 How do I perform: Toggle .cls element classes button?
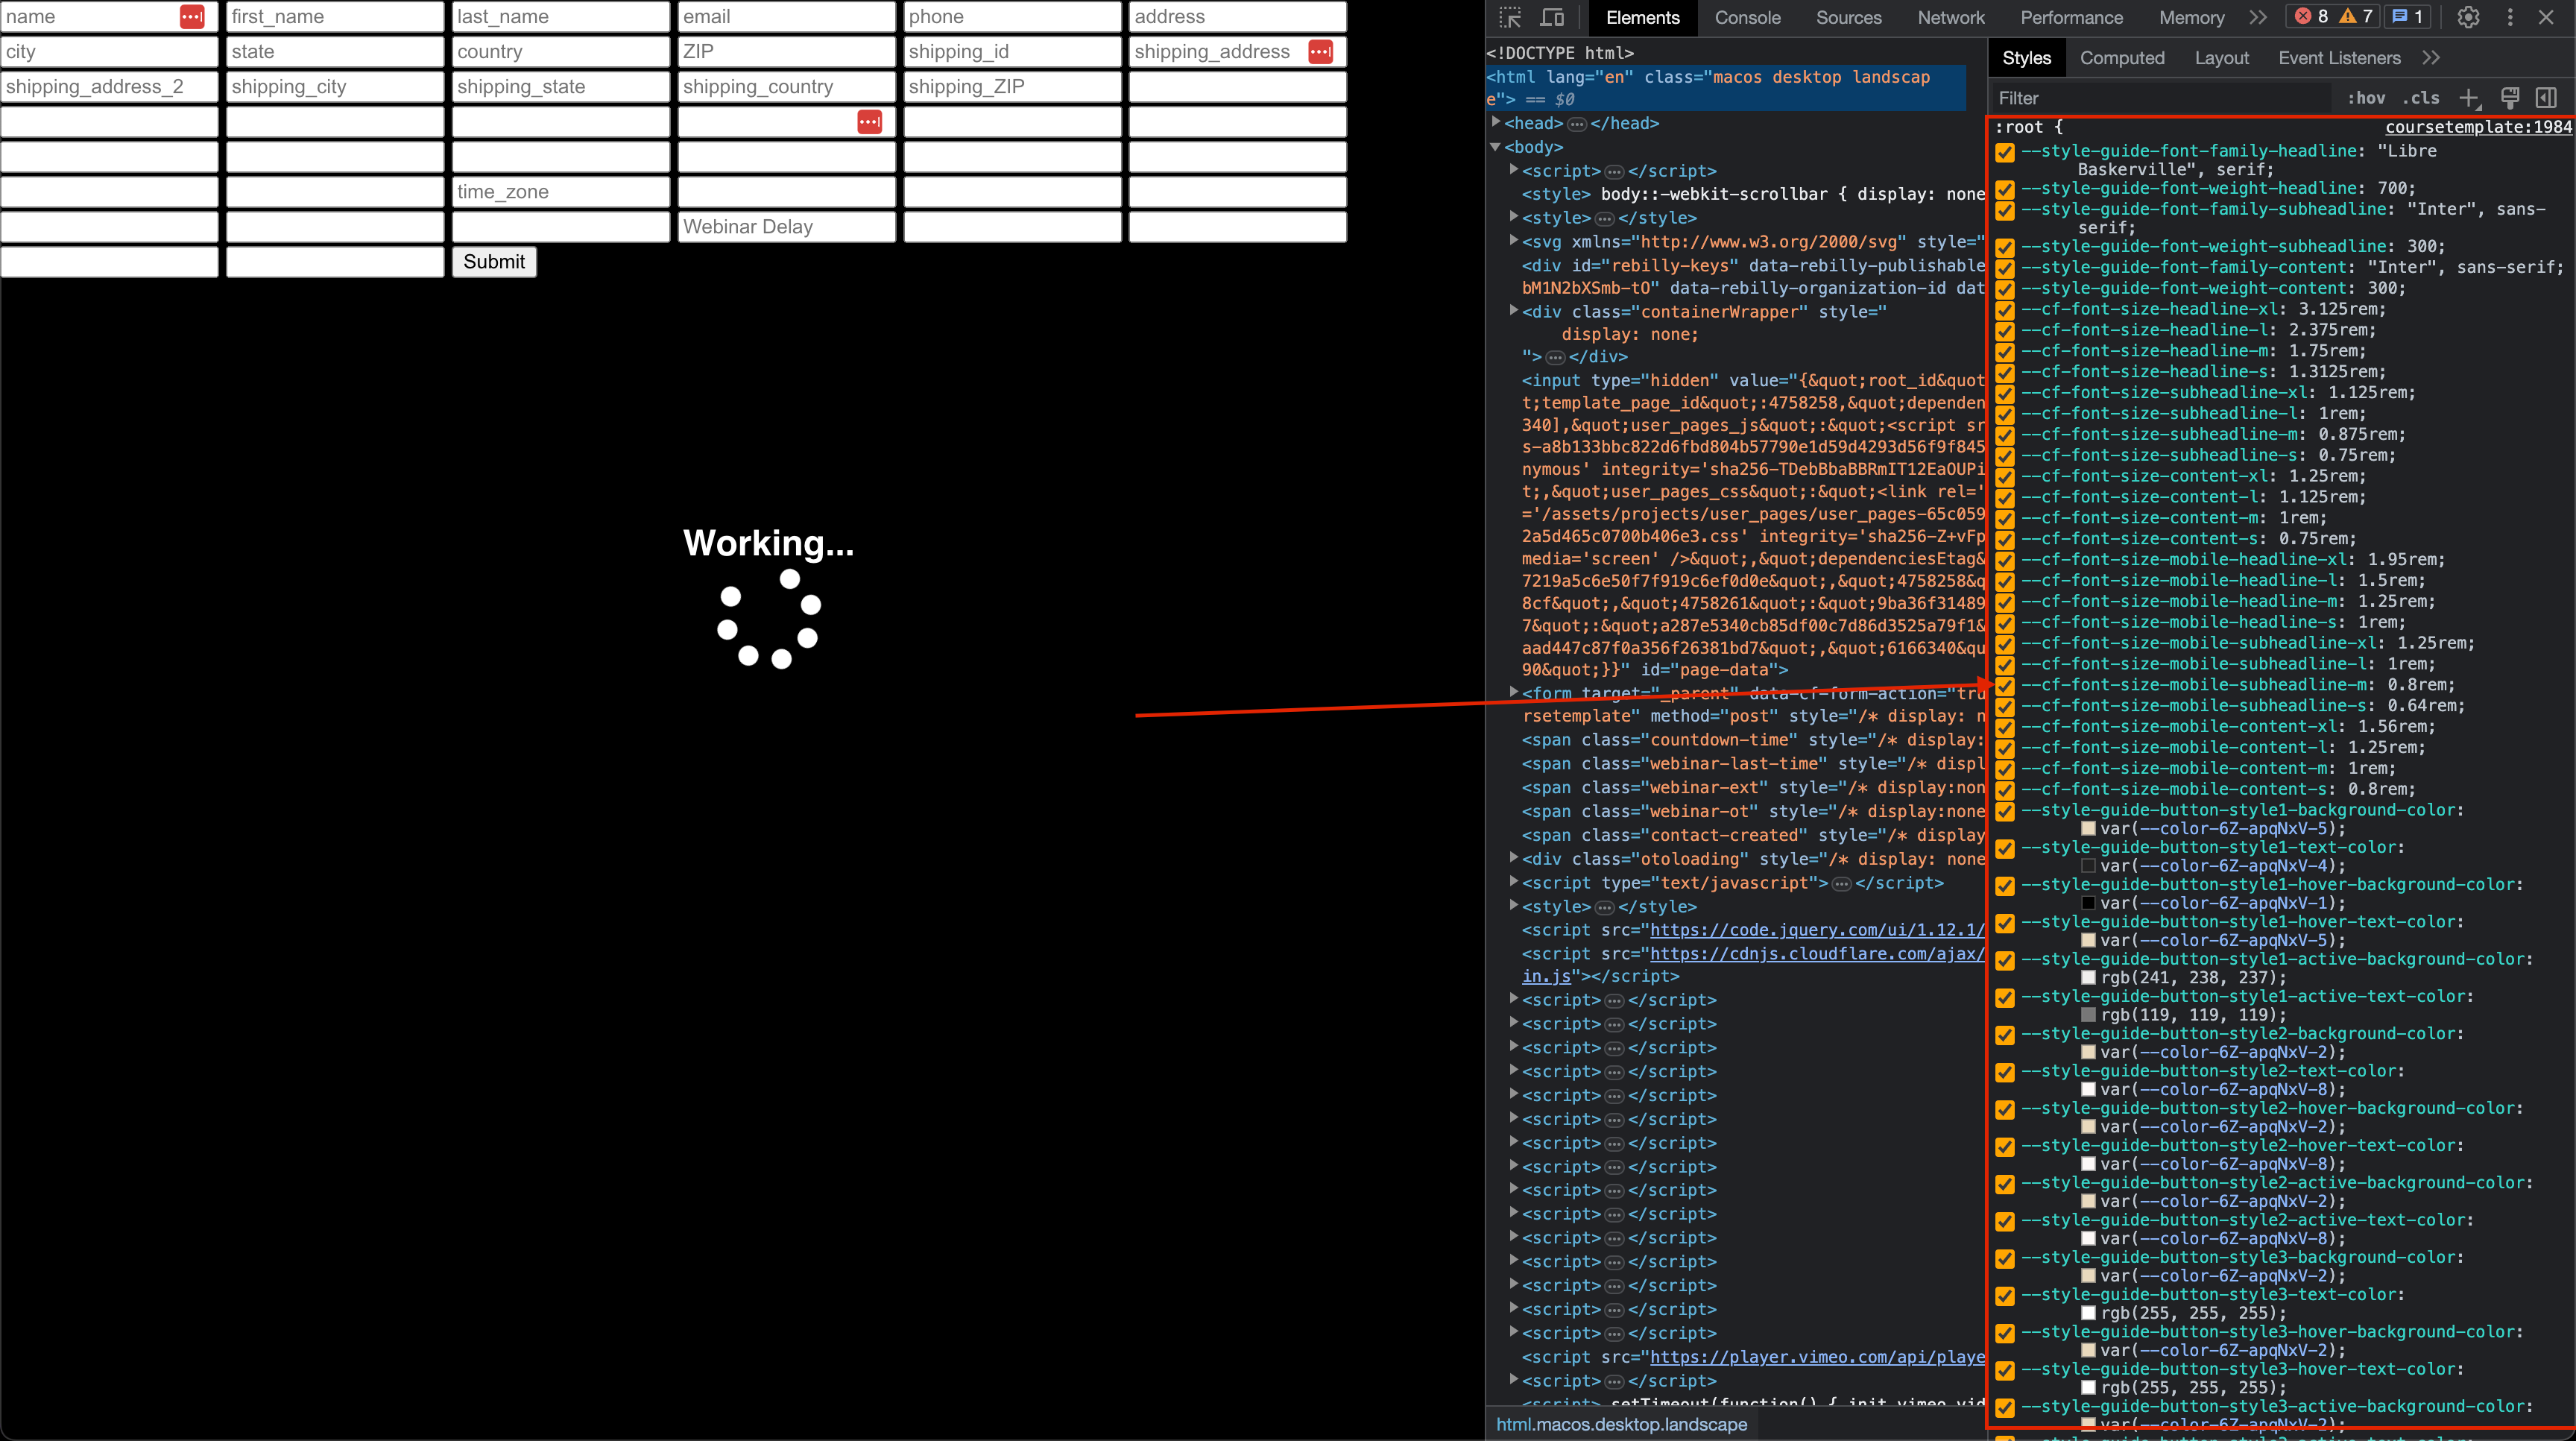(x=2421, y=98)
